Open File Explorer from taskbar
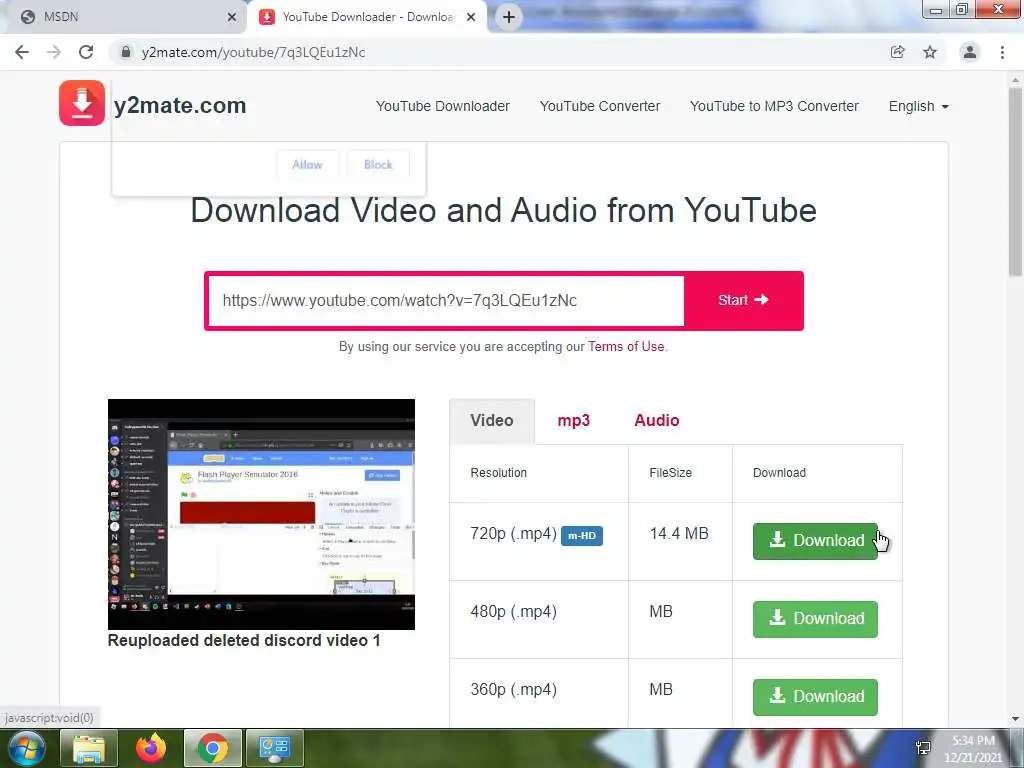The width and height of the screenshot is (1024, 768). point(89,748)
